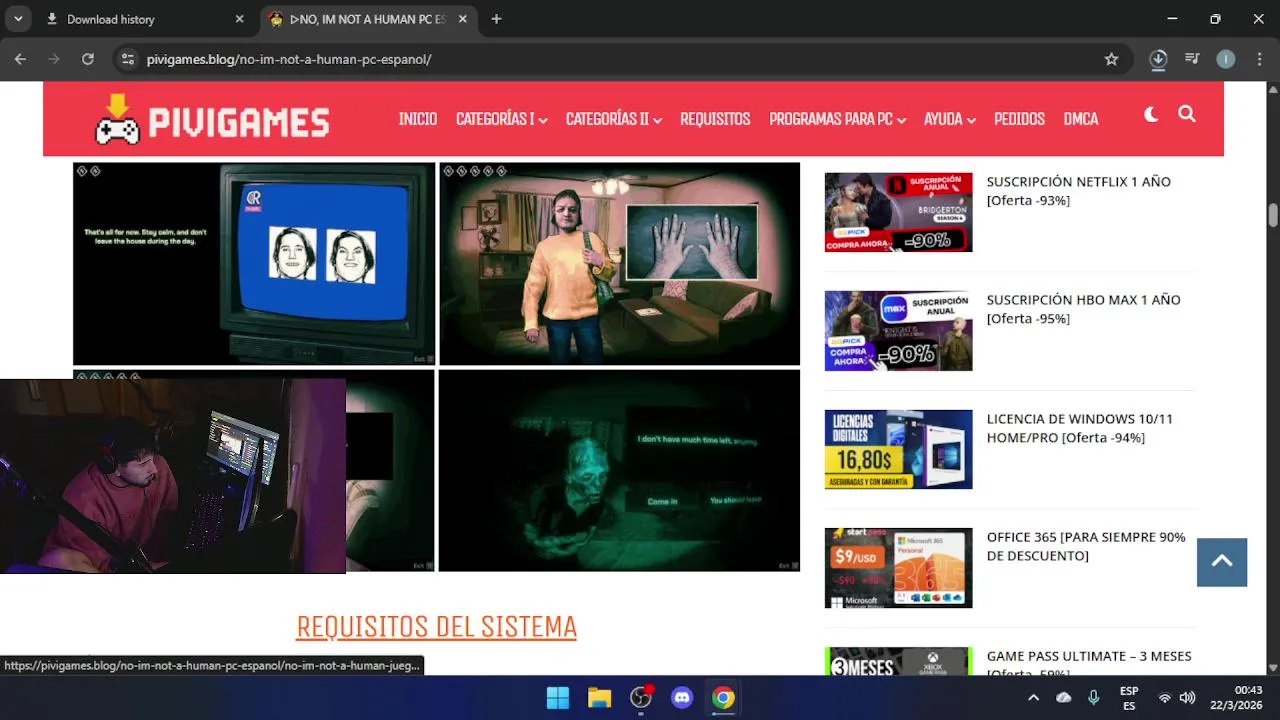
Task: Click the PiviGames logo
Action: tap(212, 119)
